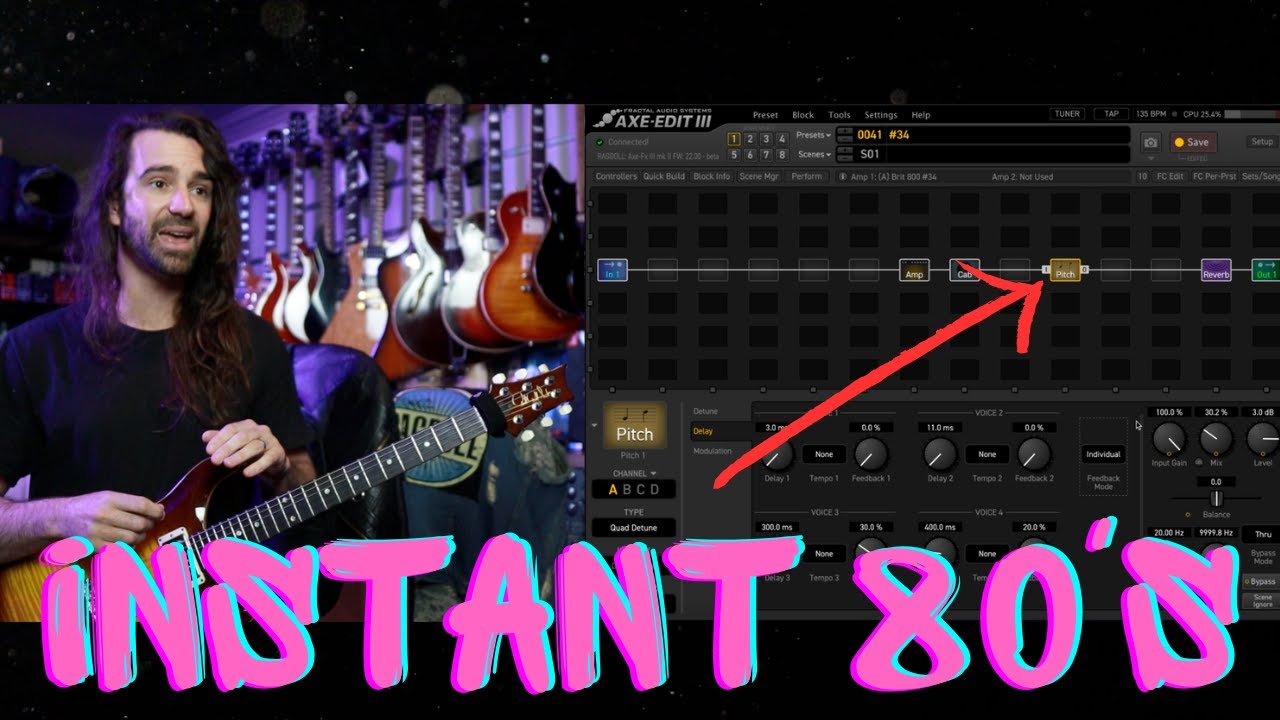Click the camera snapshot icon

(x=1151, y=143)
